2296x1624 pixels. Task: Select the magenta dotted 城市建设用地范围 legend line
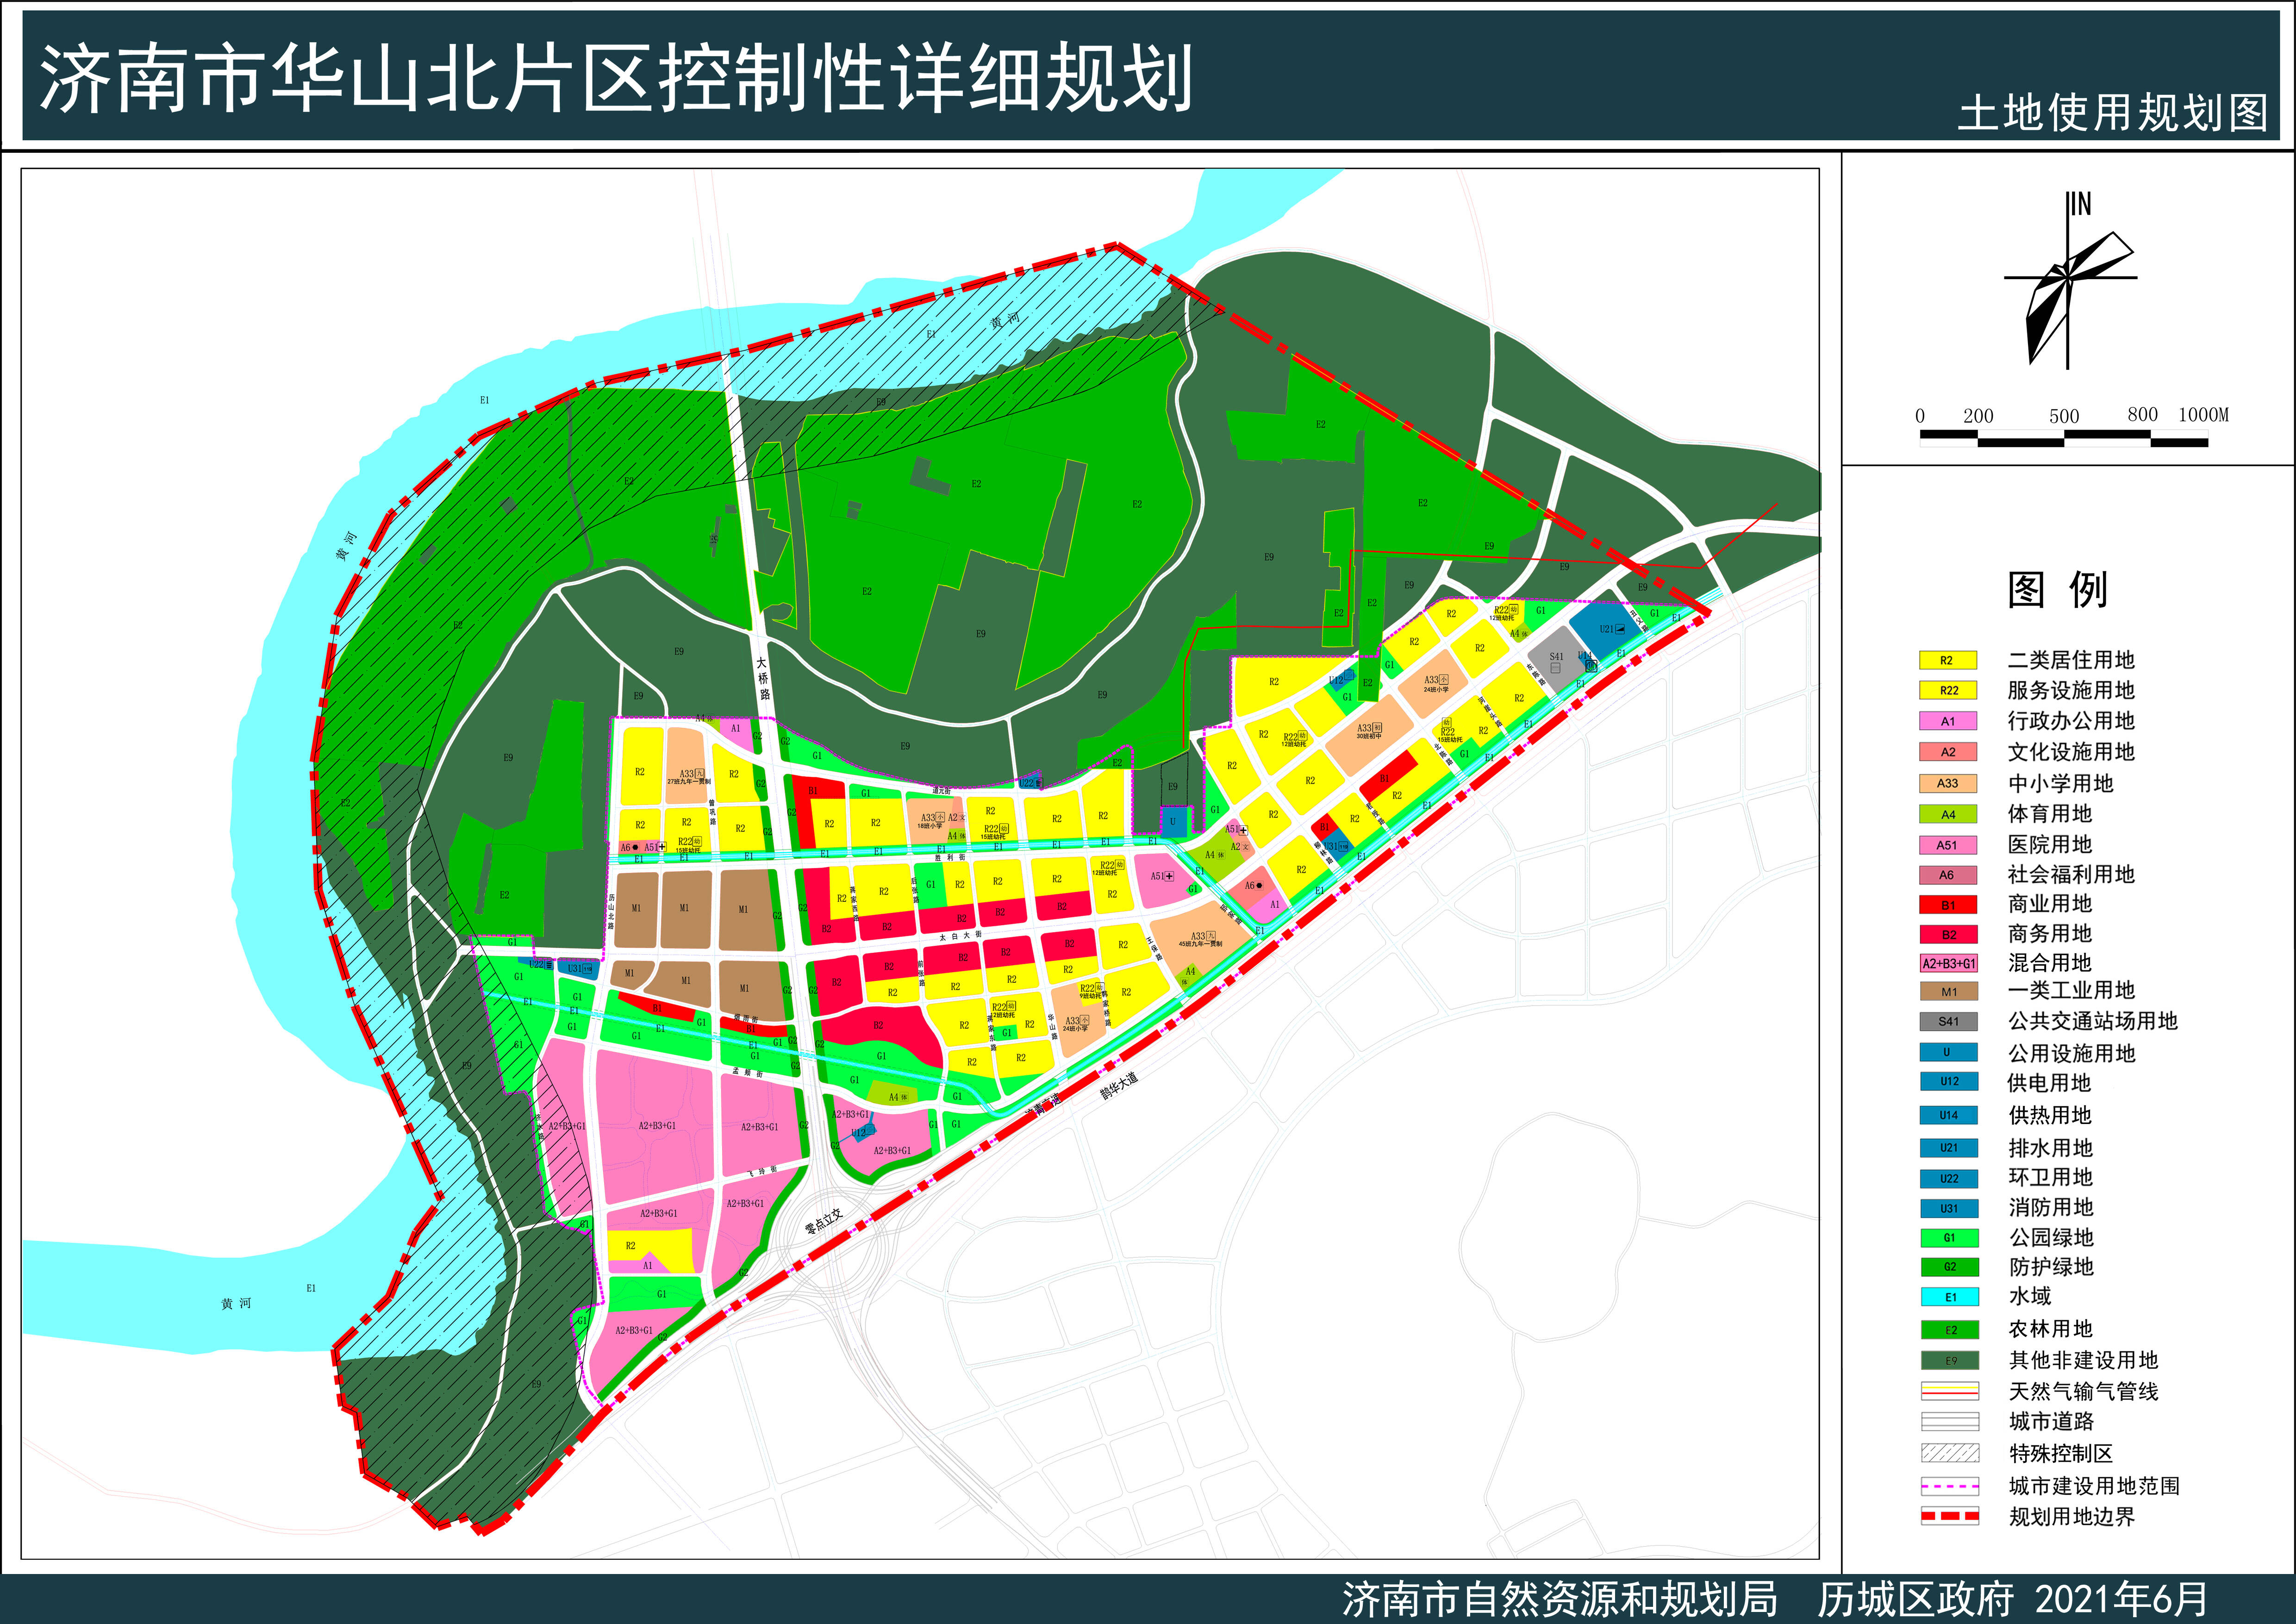coord(1949,1486)
